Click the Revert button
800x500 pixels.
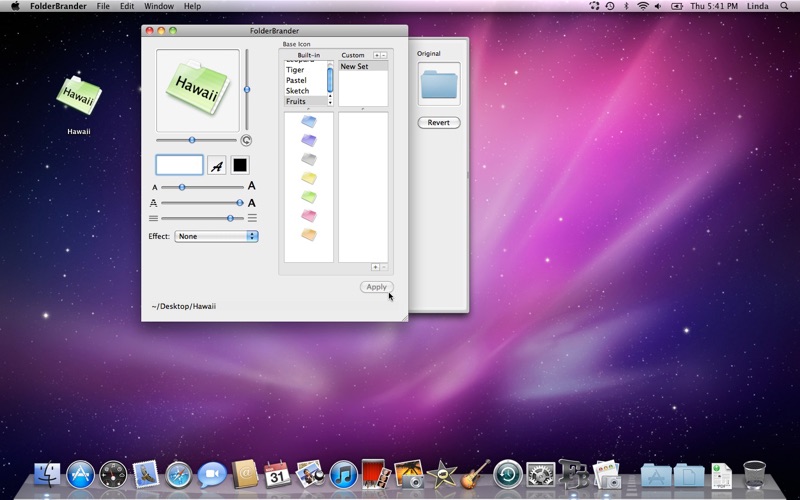438,123
